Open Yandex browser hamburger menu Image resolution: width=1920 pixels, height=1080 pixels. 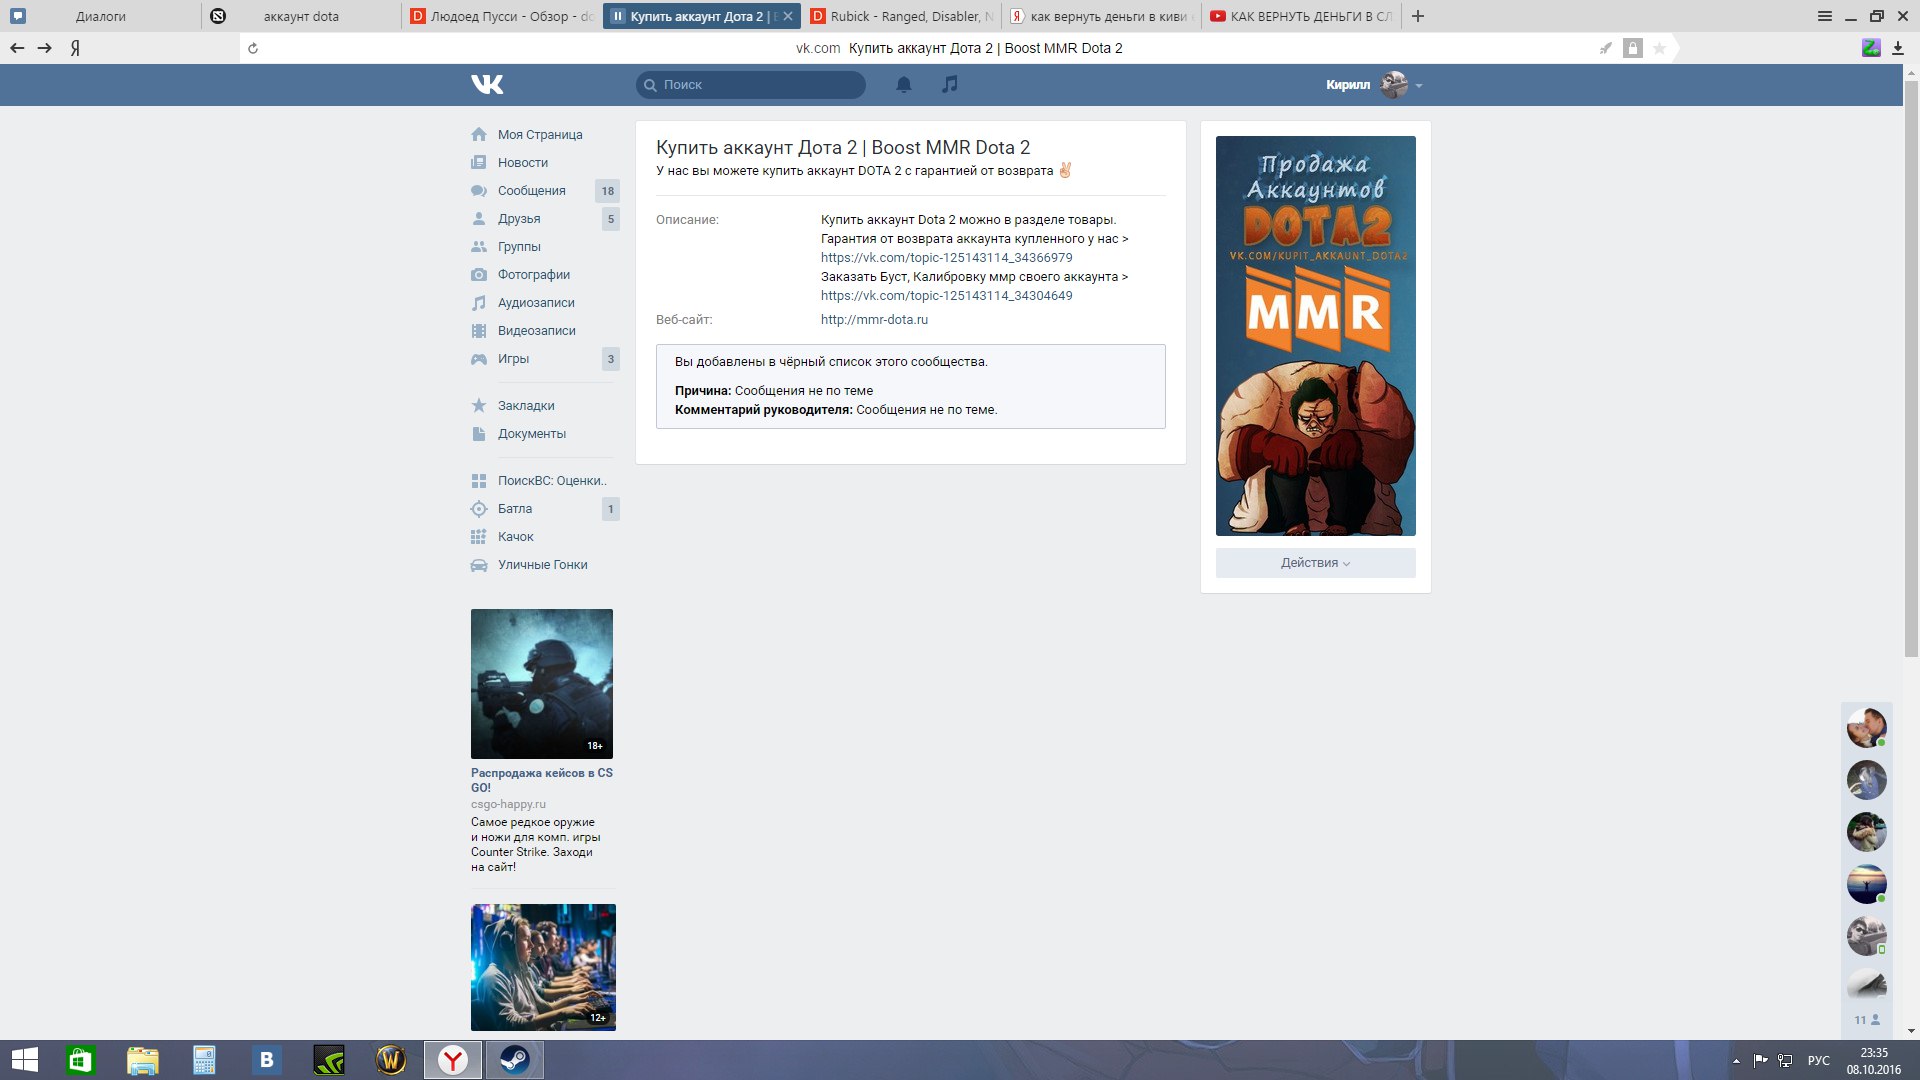click(1824, 16)
